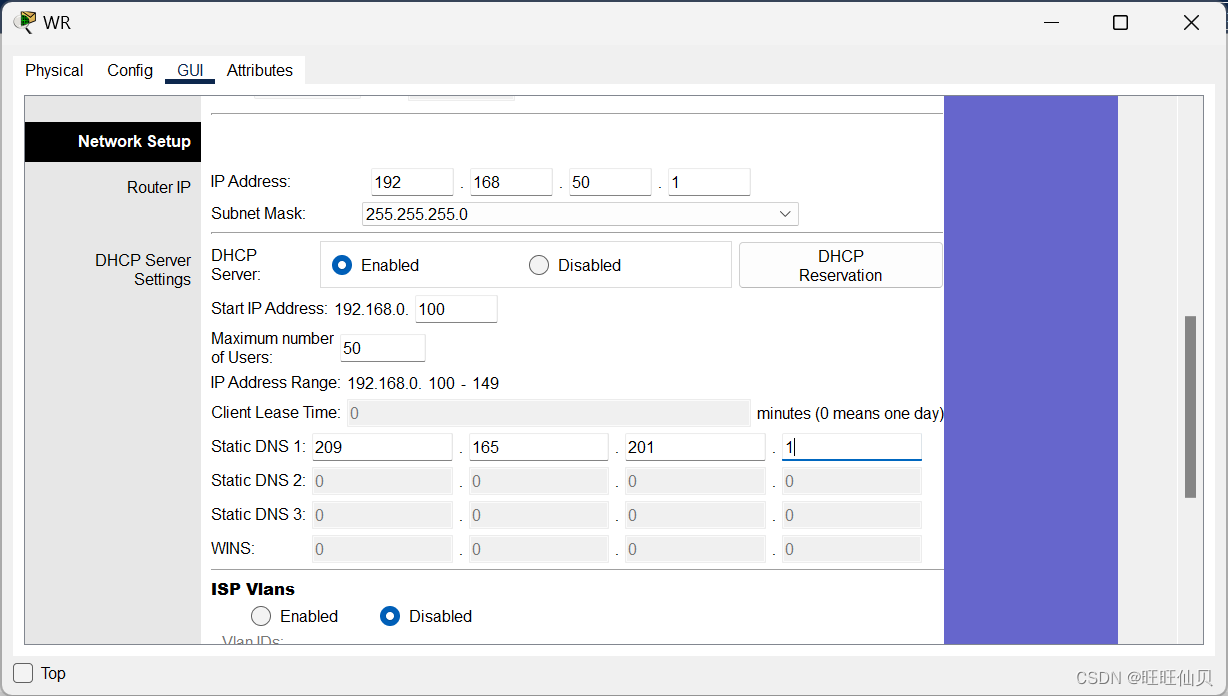
Task: Click Static DNS 3 first octet field
Action: (382, 515)
